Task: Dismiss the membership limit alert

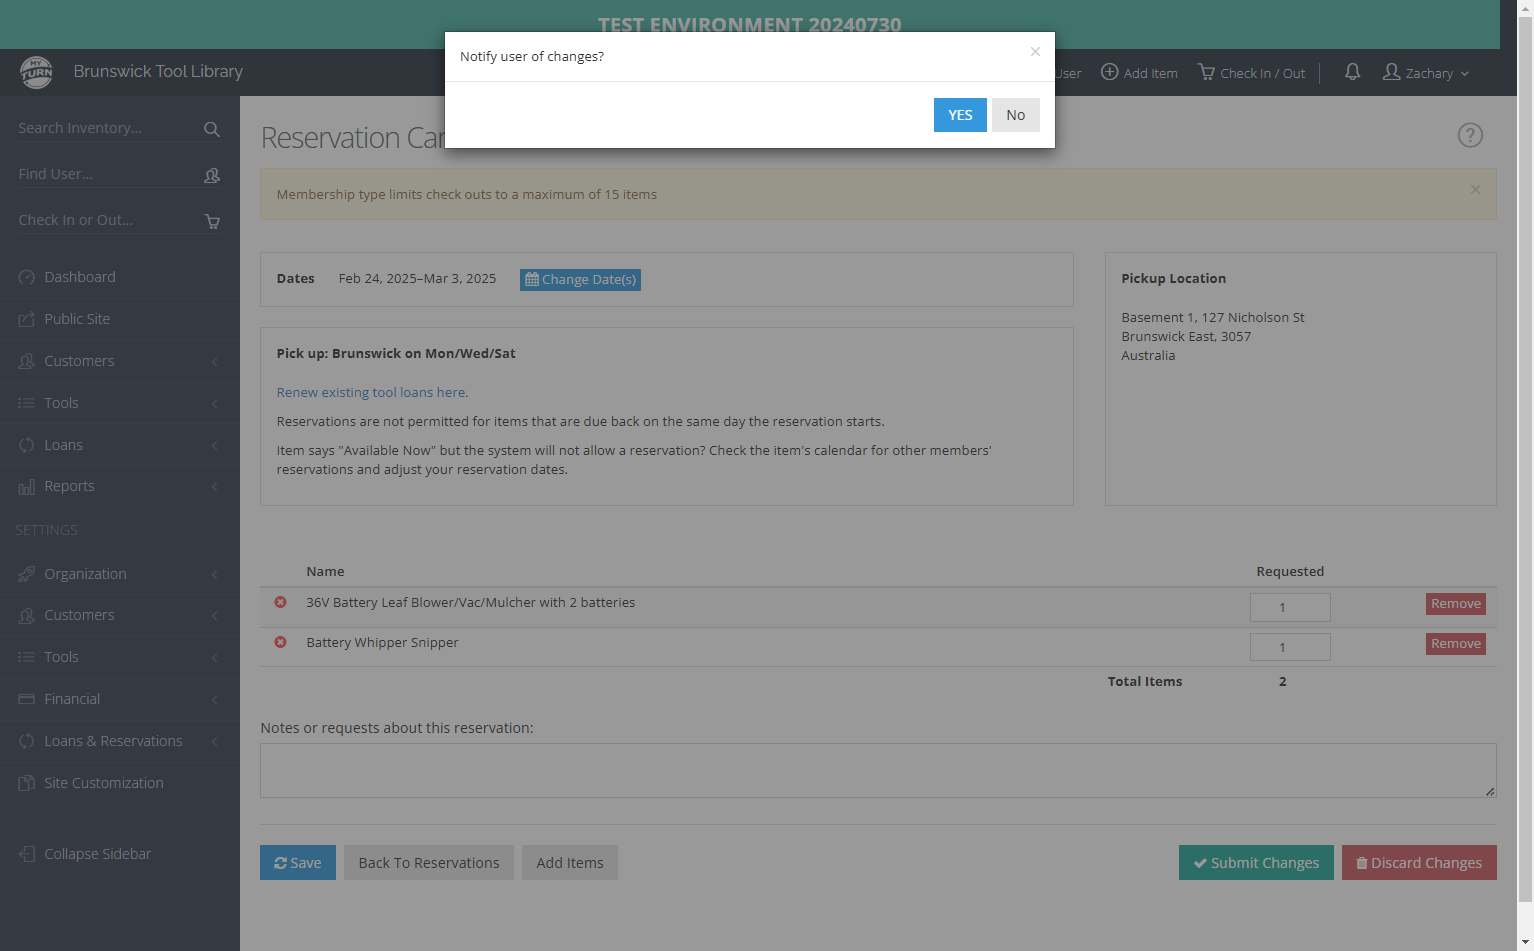Action: point(1475,189)
